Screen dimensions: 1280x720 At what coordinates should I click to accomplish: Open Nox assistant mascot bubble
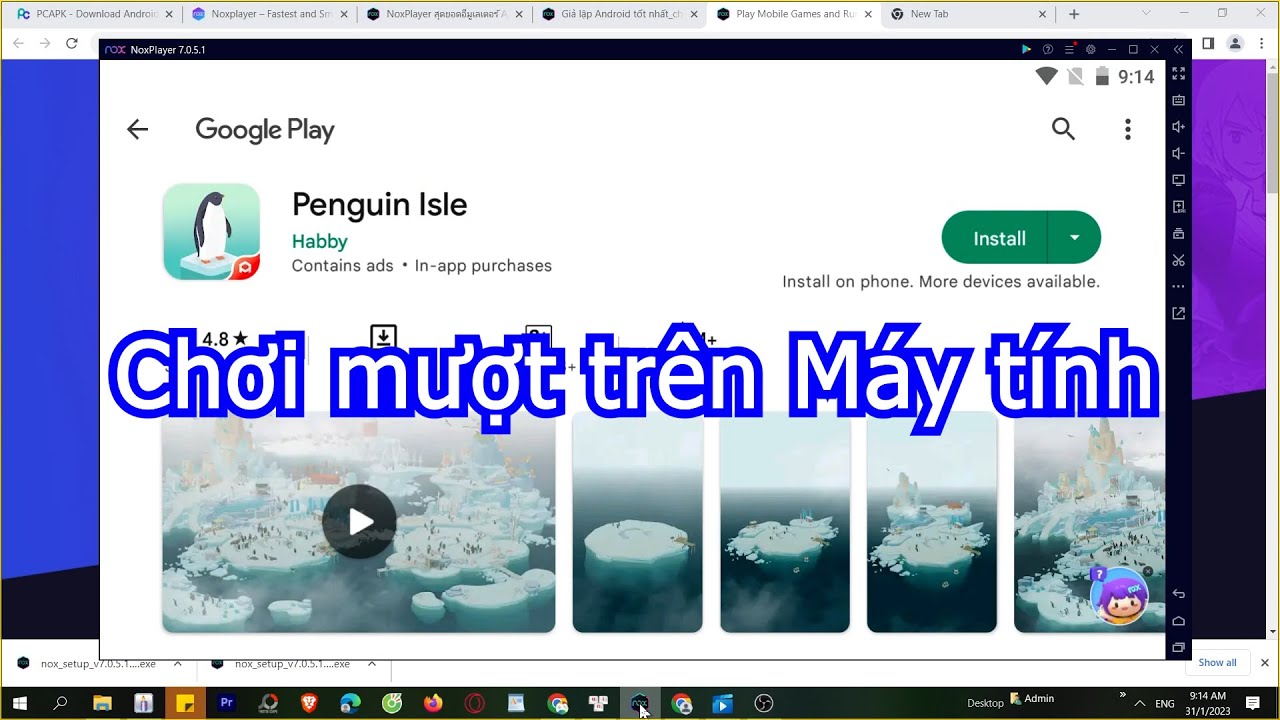1118,596
